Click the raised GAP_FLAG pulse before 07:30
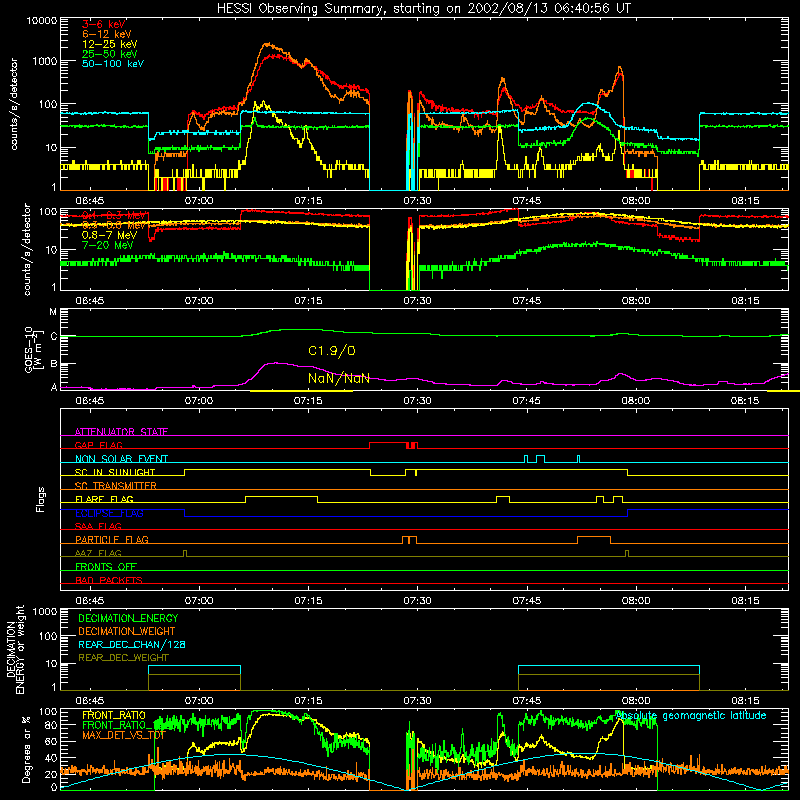The width and height of the screenshot is (800, 800). (388, 443)
